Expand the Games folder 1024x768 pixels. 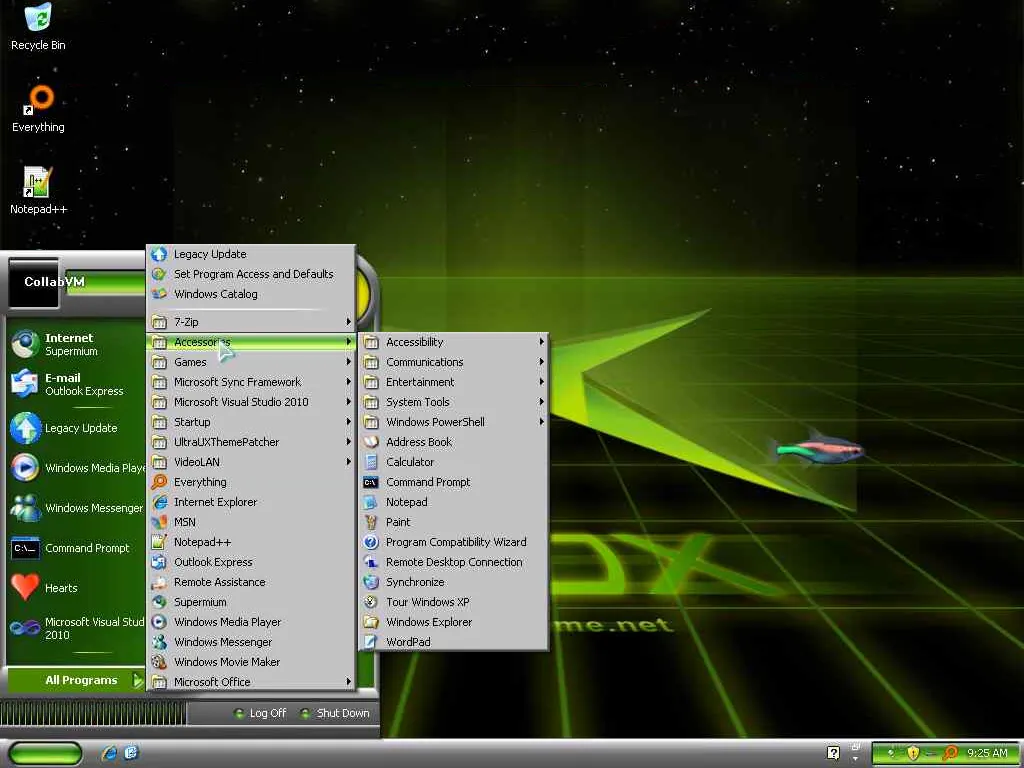tap(251, 362)
